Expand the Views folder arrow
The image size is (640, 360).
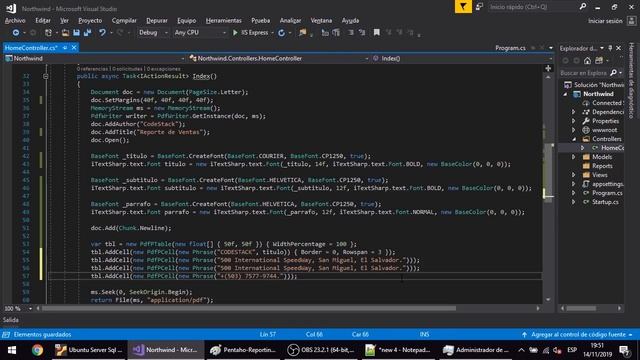tap(573, 175)
